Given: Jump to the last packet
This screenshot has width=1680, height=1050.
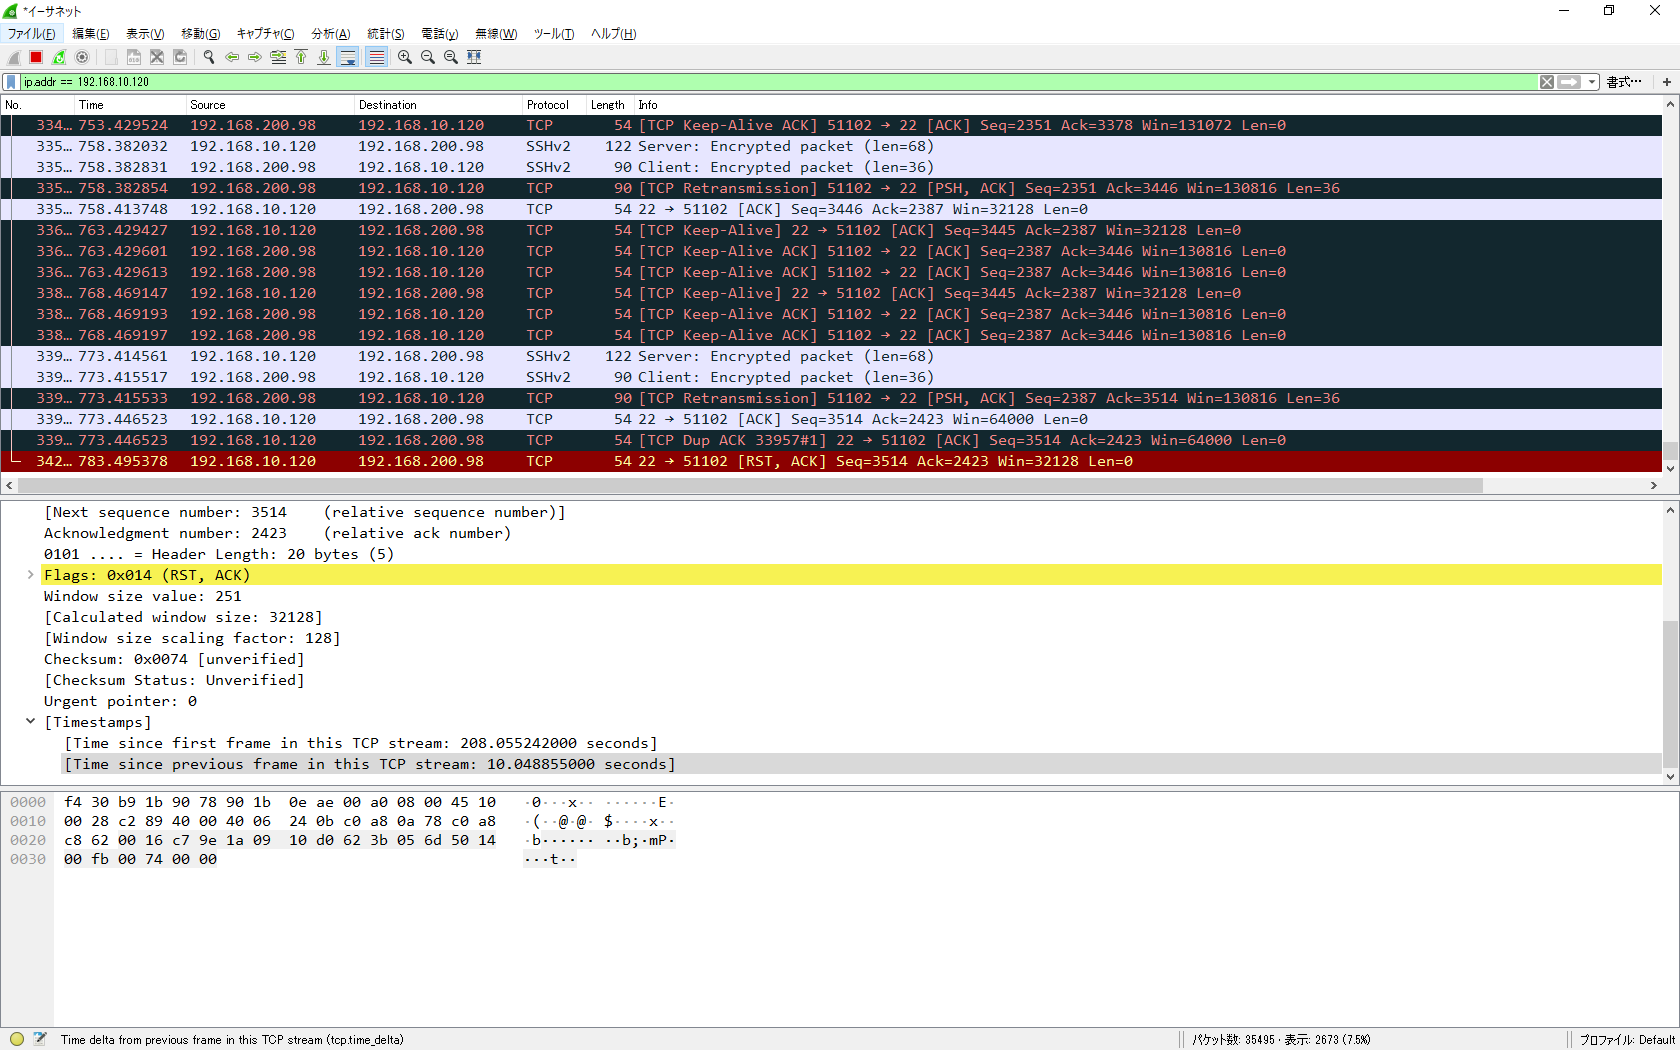Looking at the screenshot, I should (x=324, y=57).
